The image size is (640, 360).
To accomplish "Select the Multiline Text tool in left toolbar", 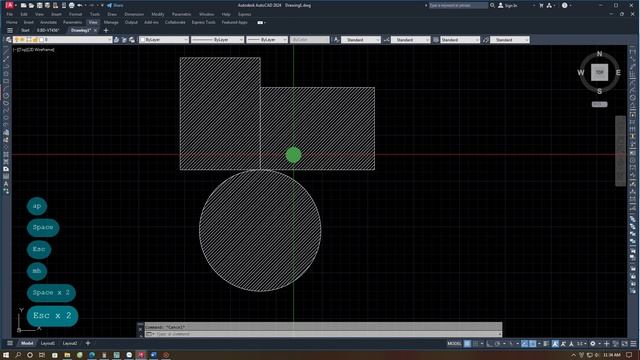I will click(x=6, y=184).
